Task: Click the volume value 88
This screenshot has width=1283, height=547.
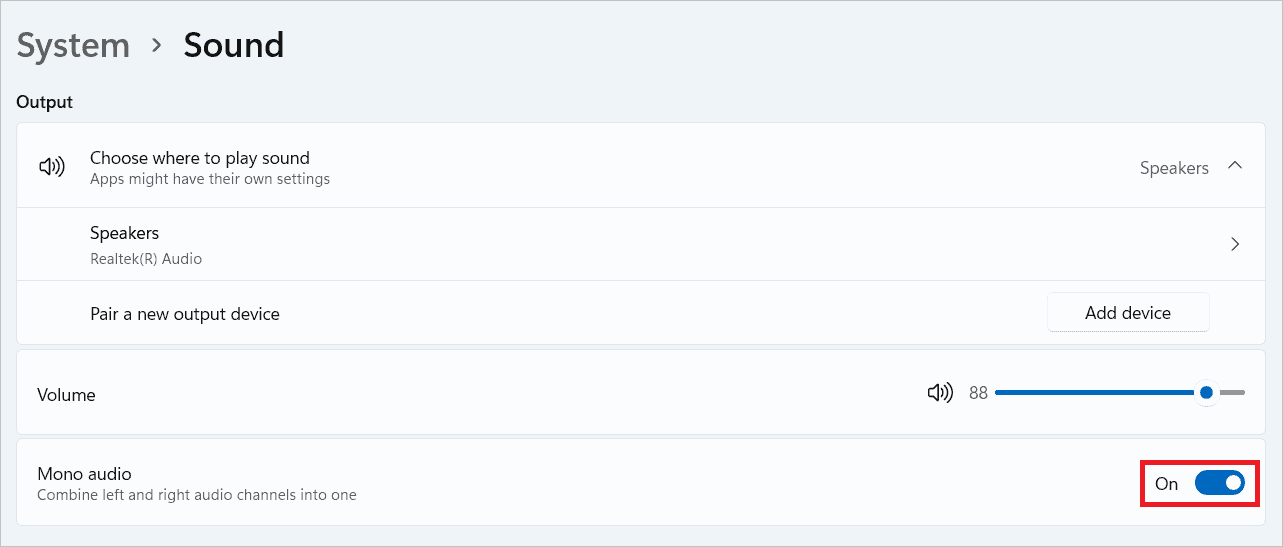Action: [978, 393]
